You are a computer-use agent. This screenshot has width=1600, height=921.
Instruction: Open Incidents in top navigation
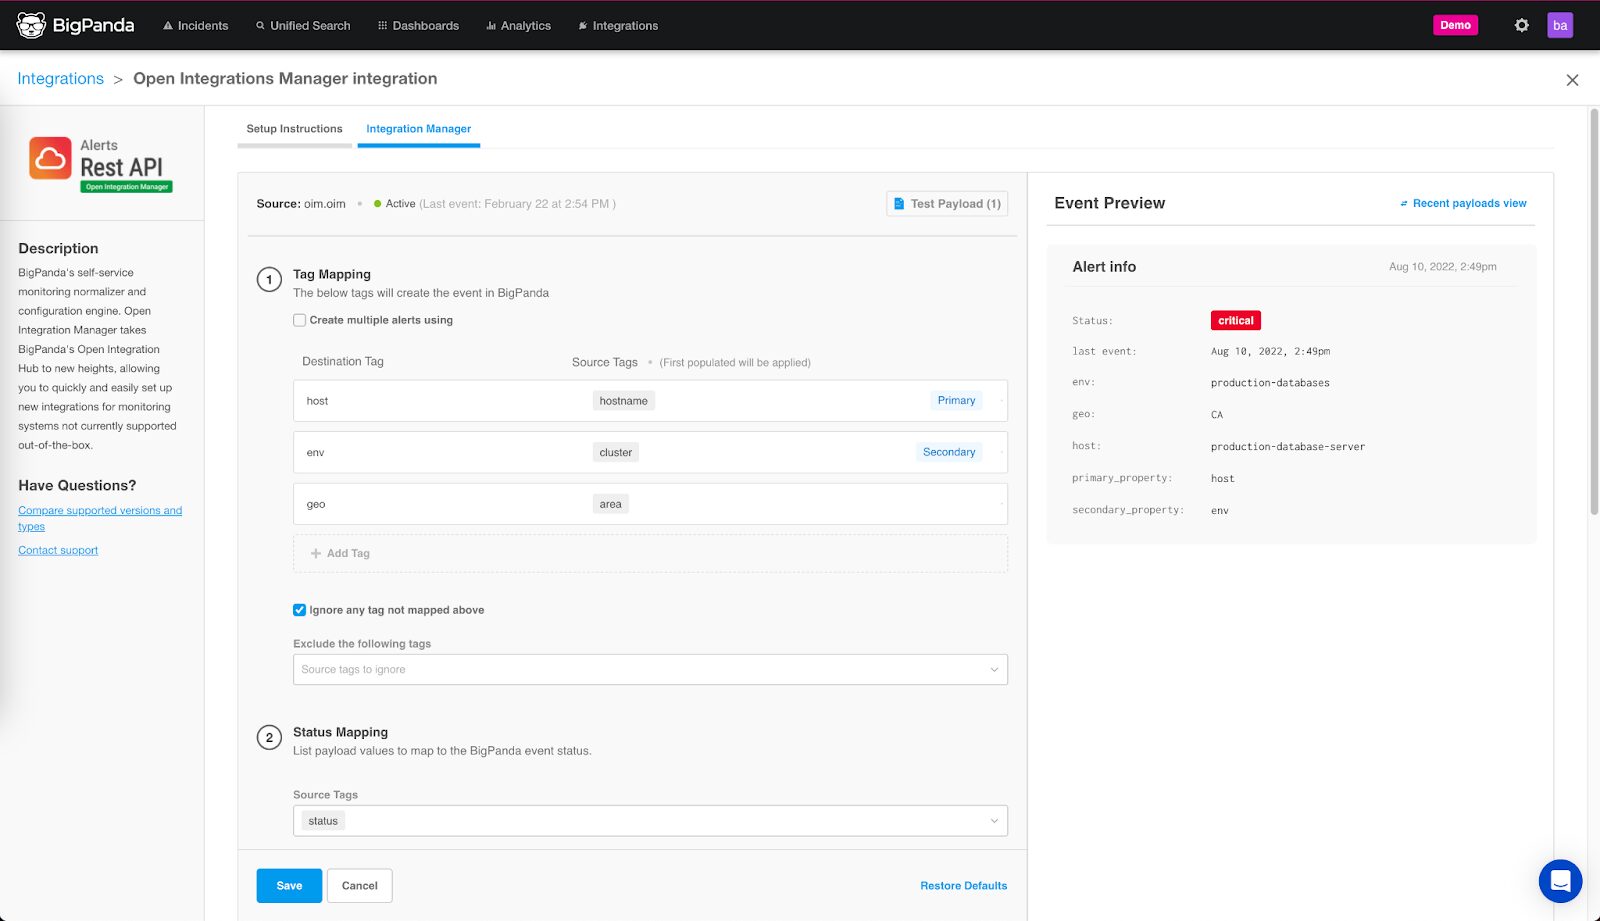pyautogui.click(x=196, y=26)
